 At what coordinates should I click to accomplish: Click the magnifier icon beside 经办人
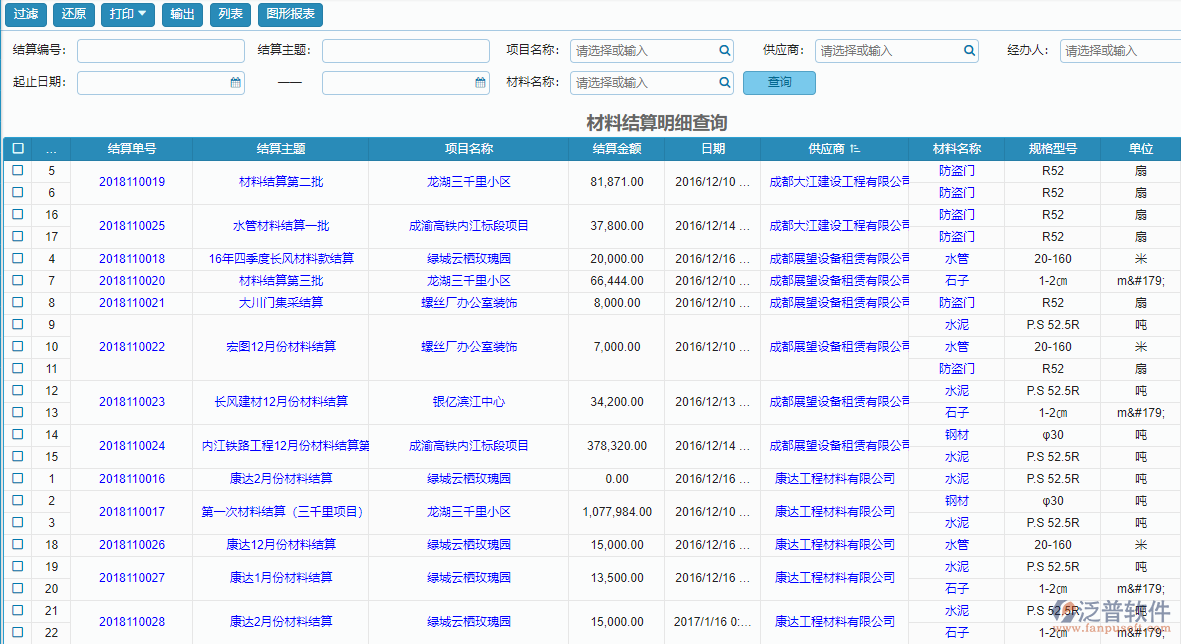point(1175,48)
